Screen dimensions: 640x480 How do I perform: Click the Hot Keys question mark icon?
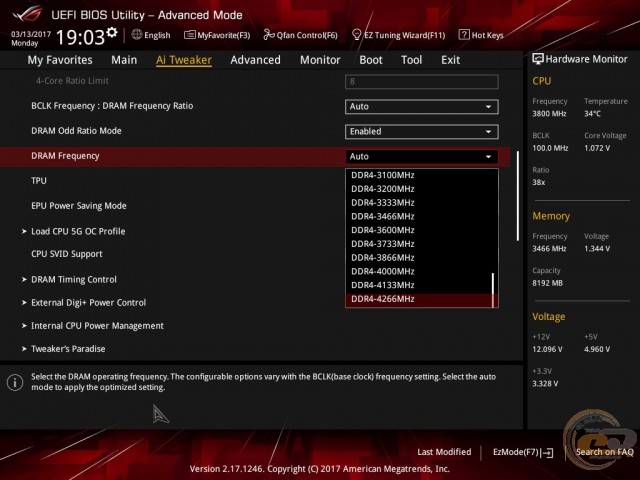[x=464, y=35]
